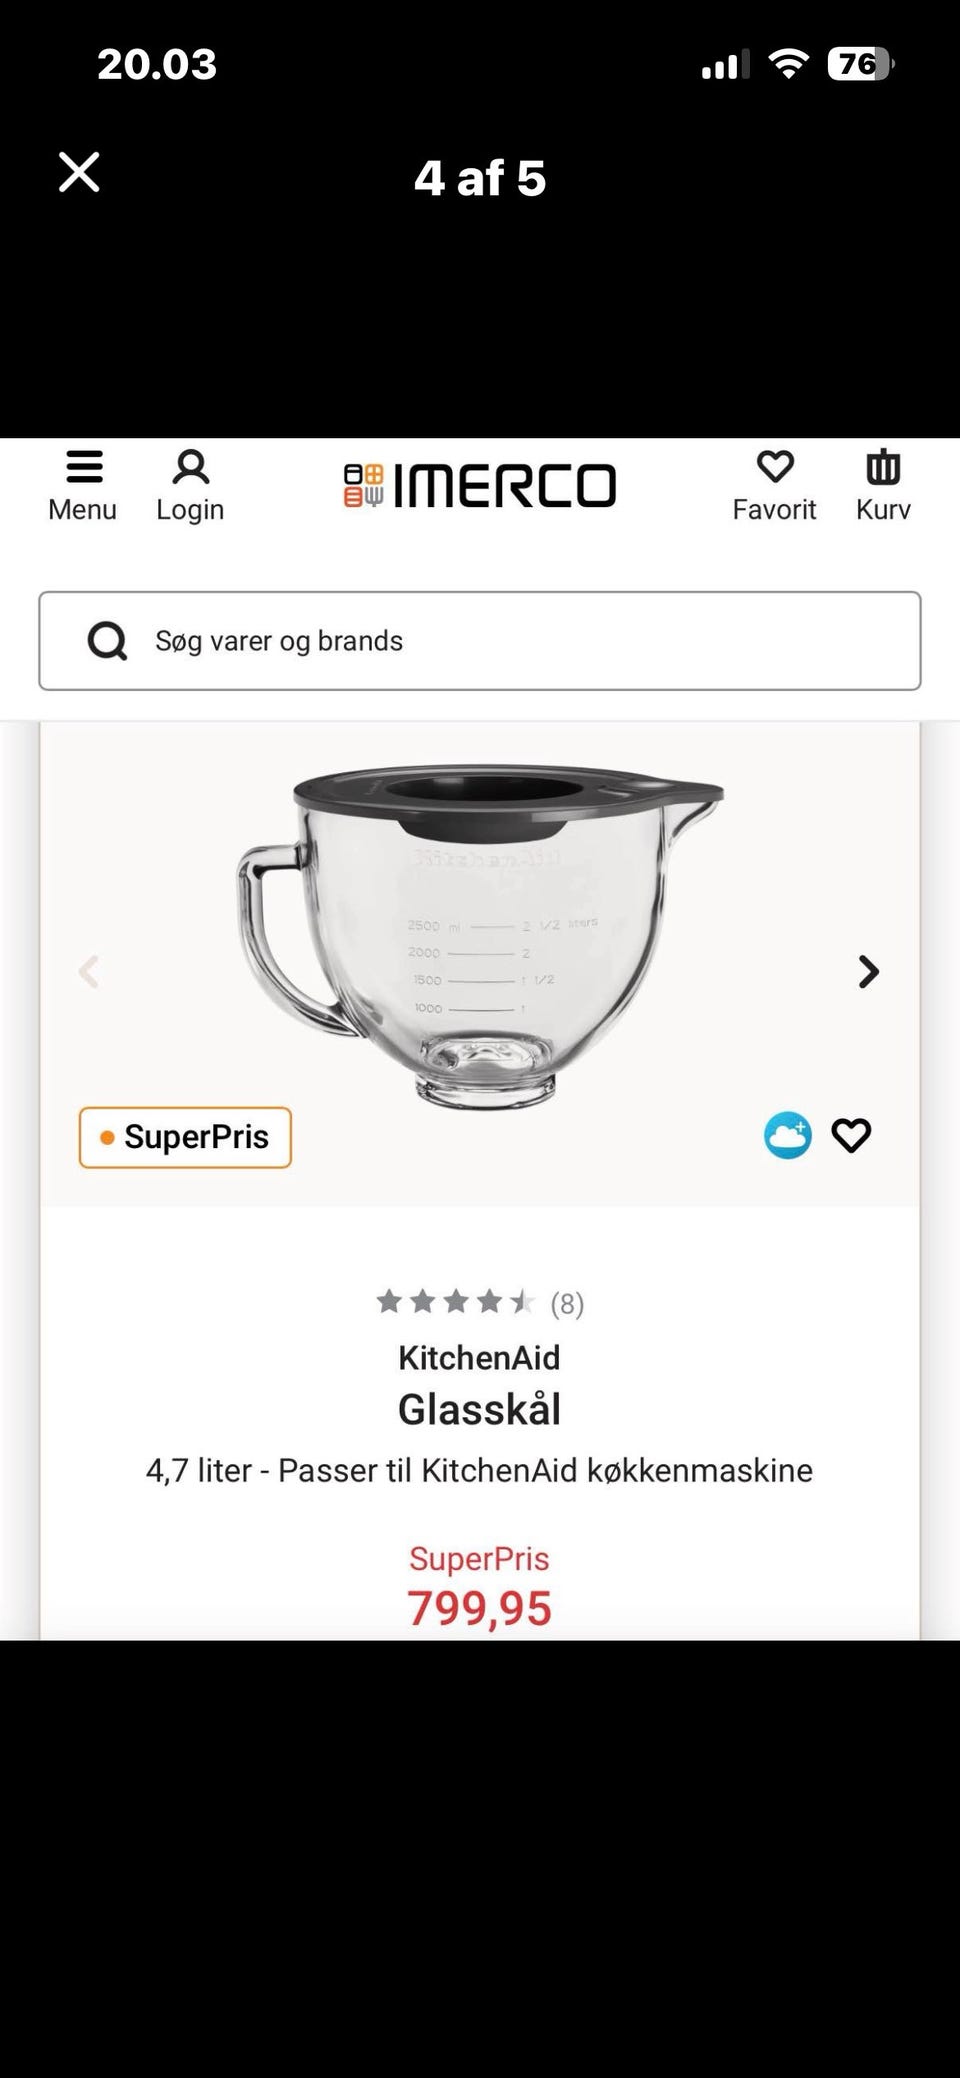Tap the '4 af 5' image counter
960x2078 pixels.
click(480, 178)
